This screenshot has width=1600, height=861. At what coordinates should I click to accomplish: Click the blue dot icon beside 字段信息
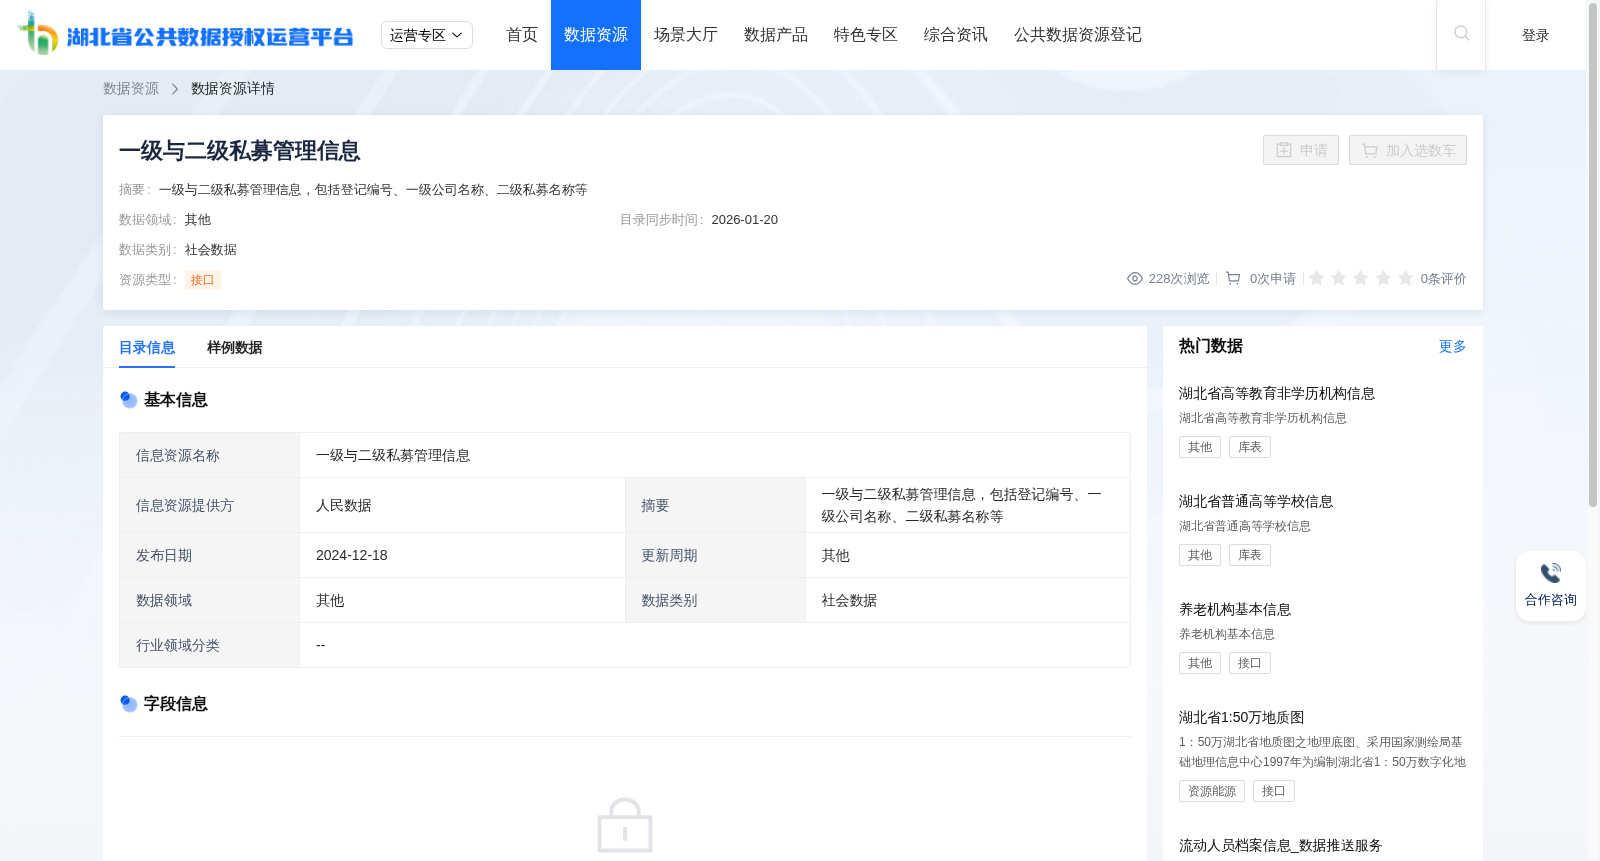tap(128, 704)
